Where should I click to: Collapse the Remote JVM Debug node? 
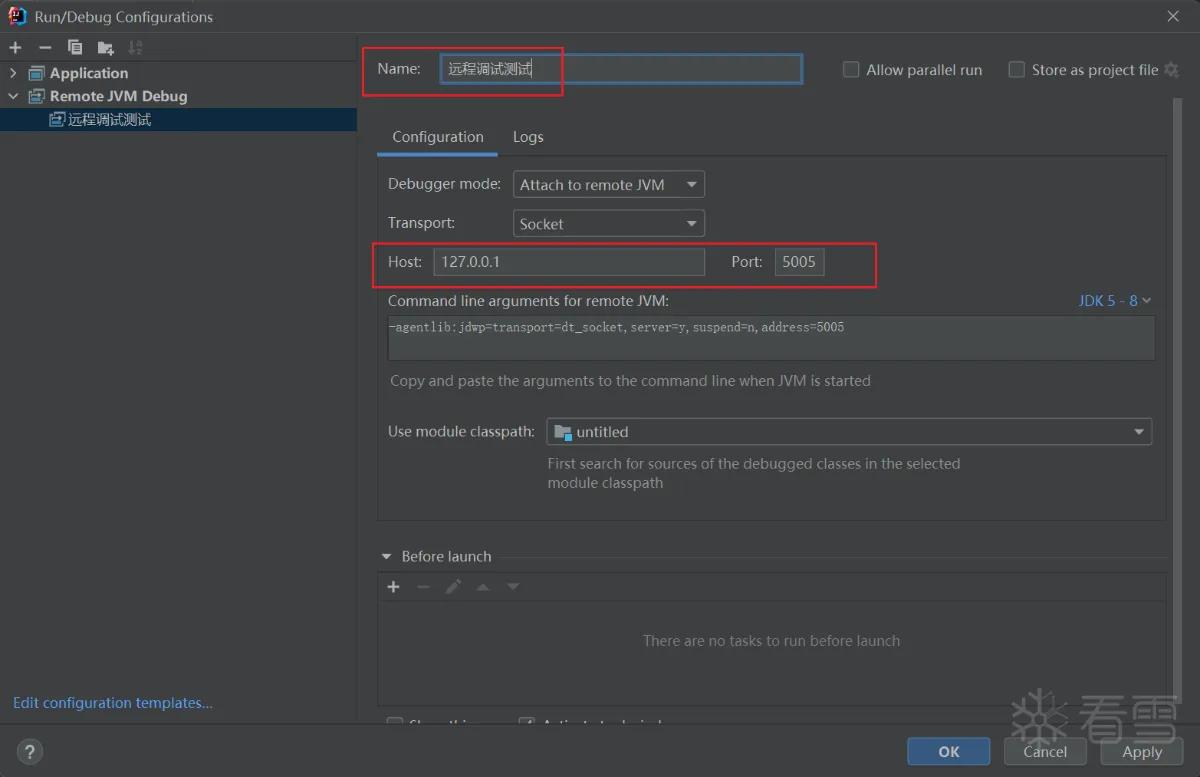tap(13, 96)
